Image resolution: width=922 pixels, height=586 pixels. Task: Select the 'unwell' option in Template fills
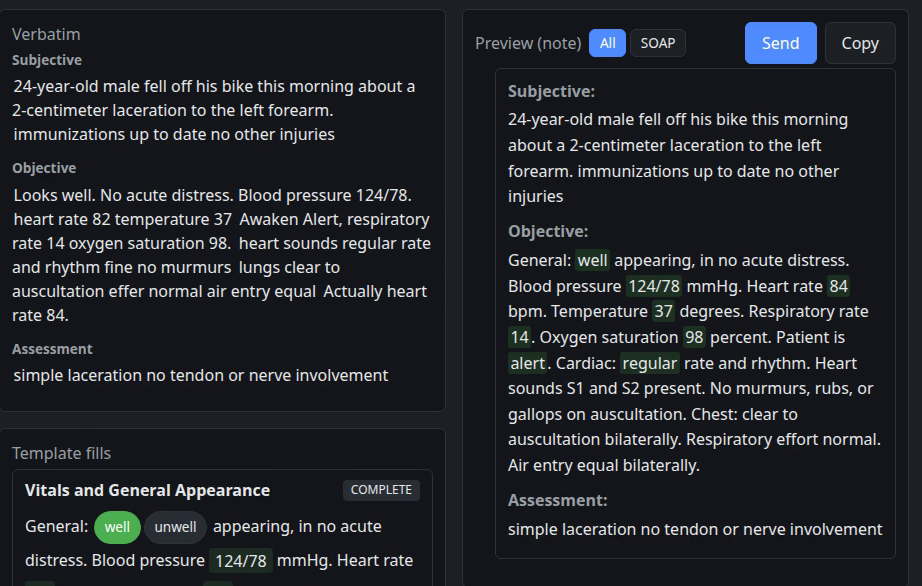pos(175,527)
